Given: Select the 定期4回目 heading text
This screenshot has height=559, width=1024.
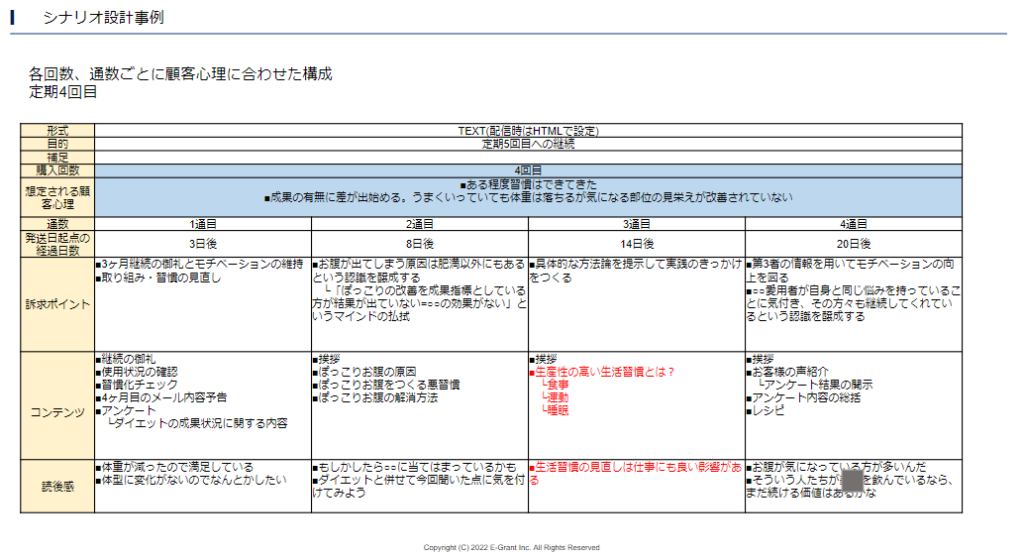Looking at the screenshot, I should point(63,92).
